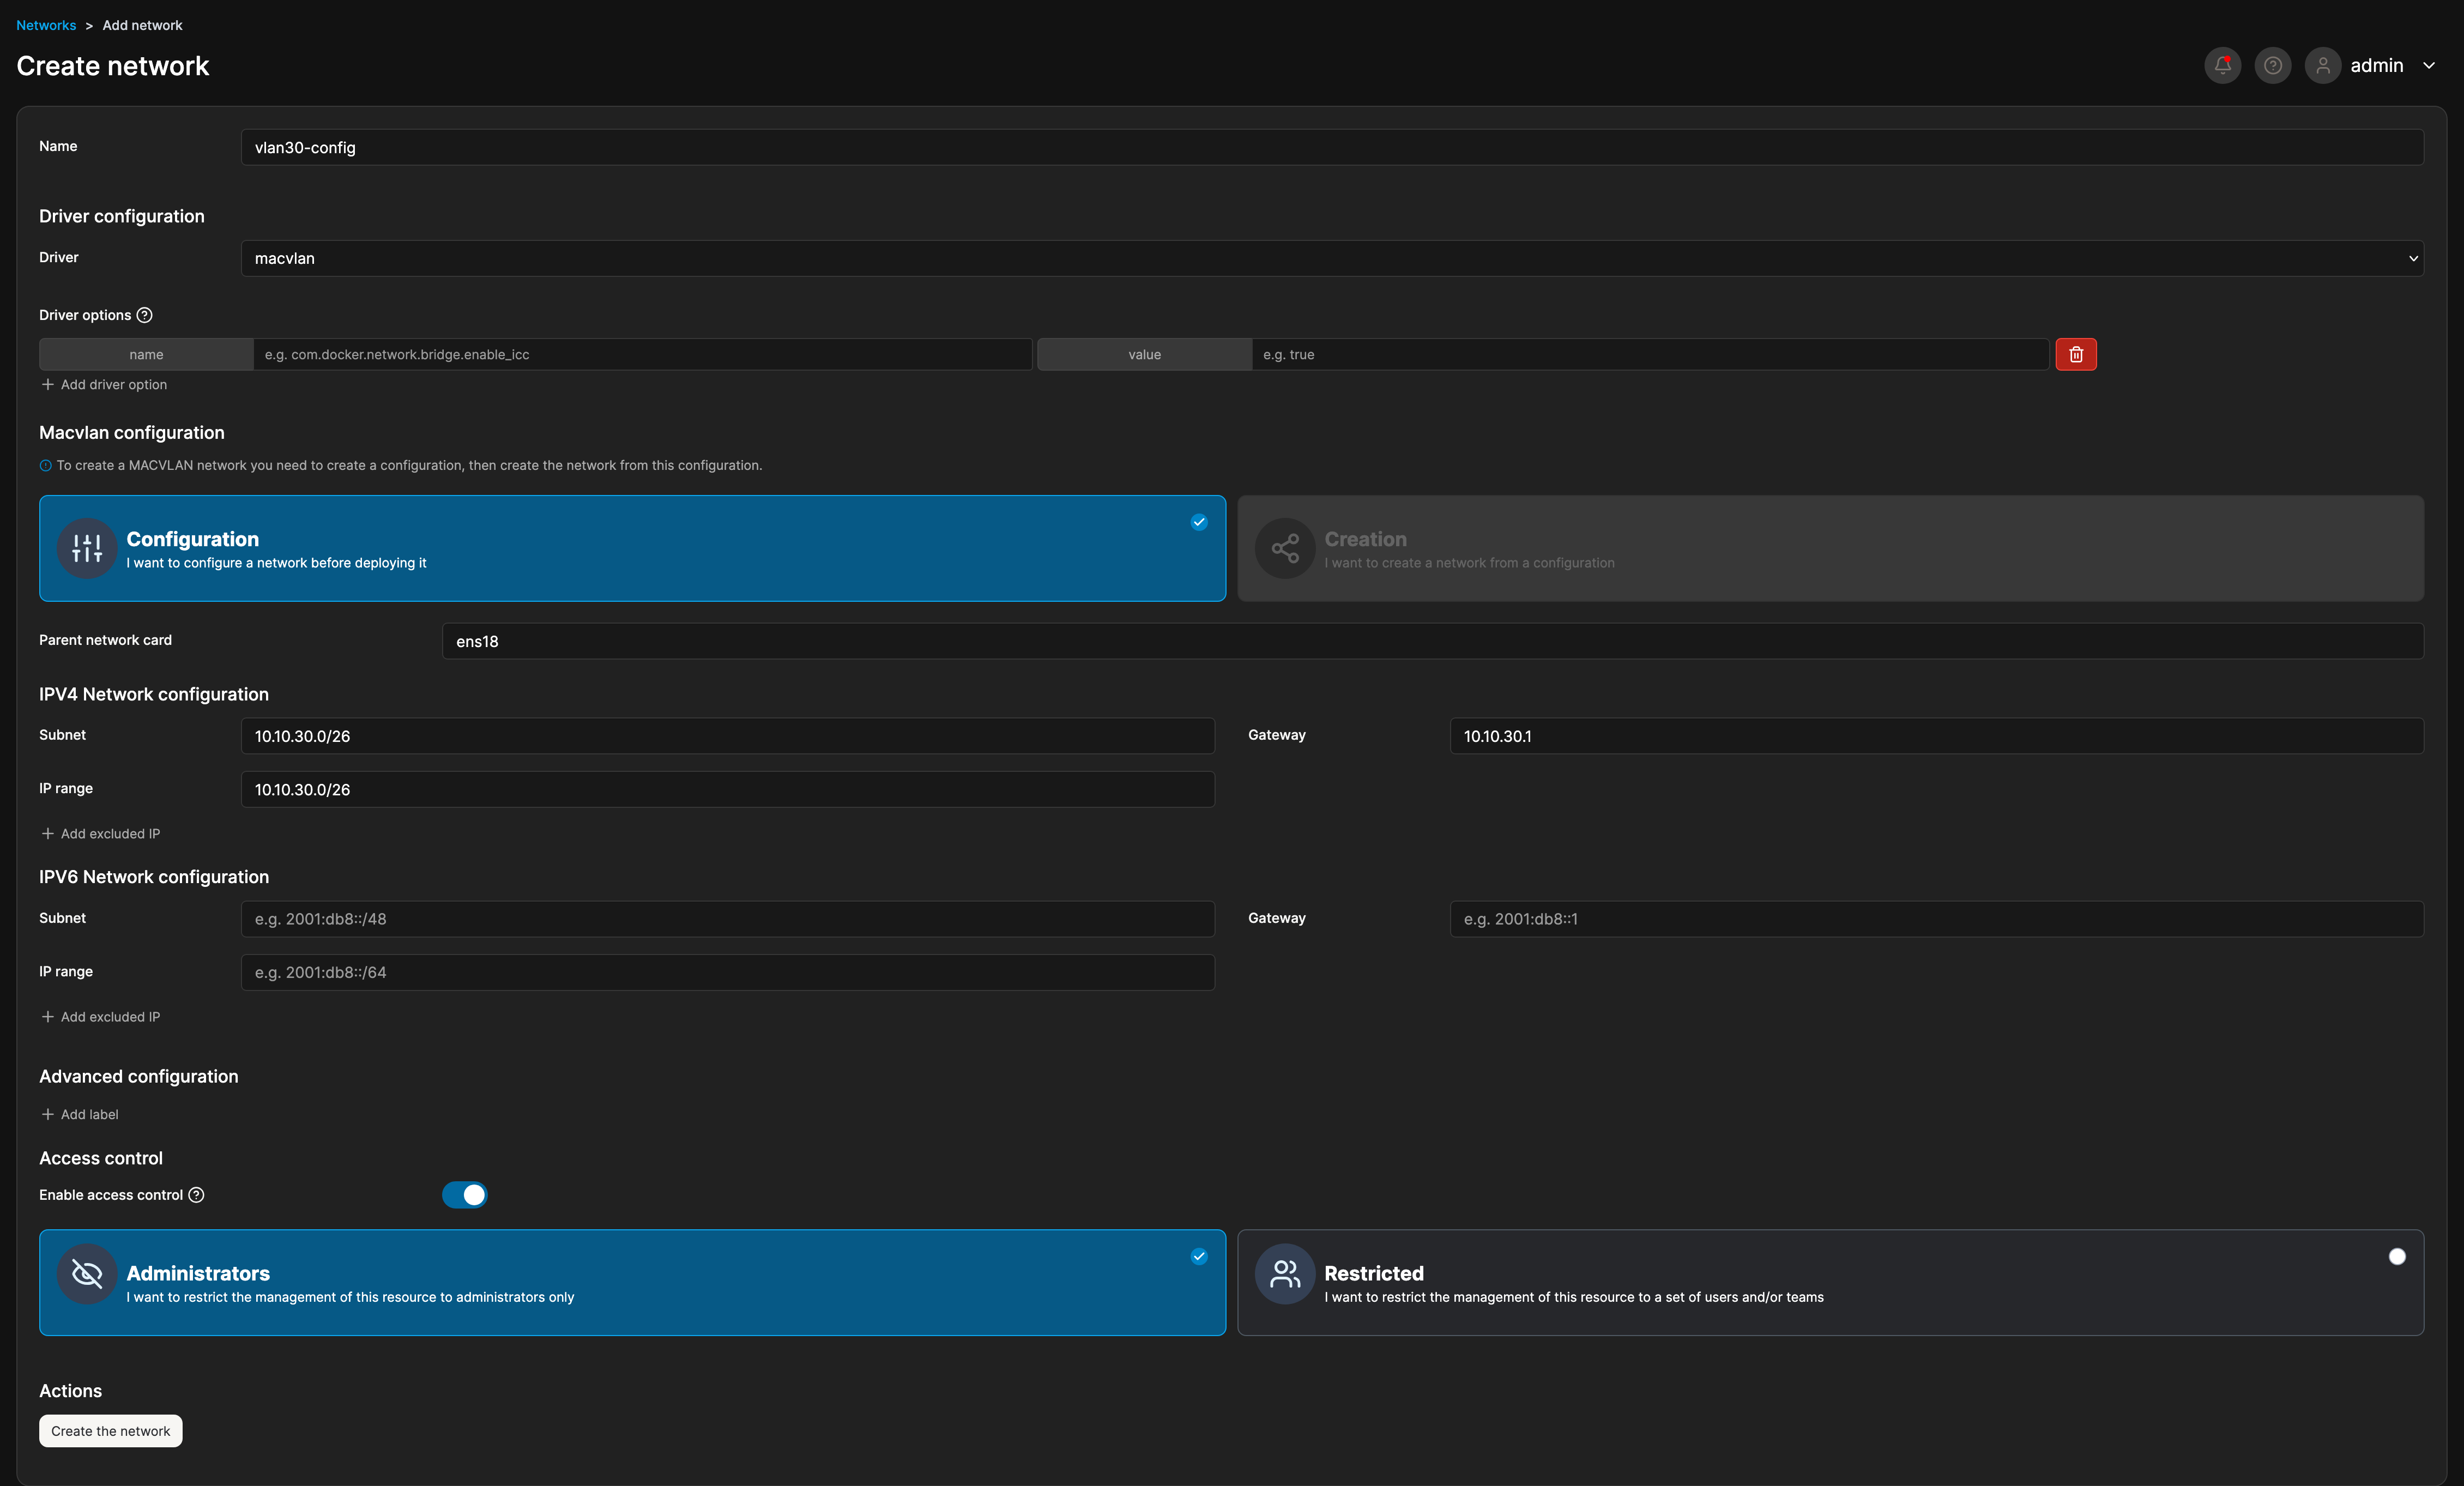Screen dimensions: 2464x1486
Task: Select the Restricted radio button
Action: tap(2397, 1257)
